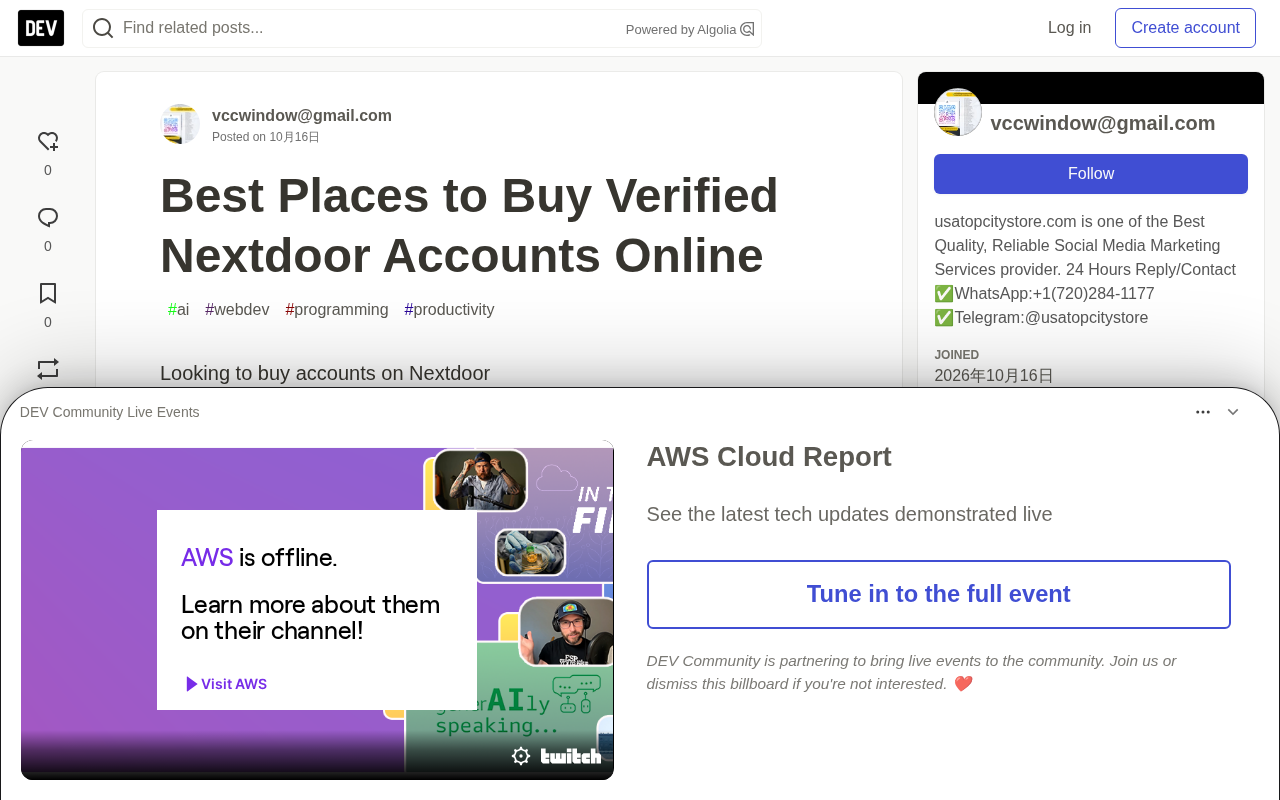Click the post date 10月16日
Screen dimensions: 1280x800
[x=294, y=137]
